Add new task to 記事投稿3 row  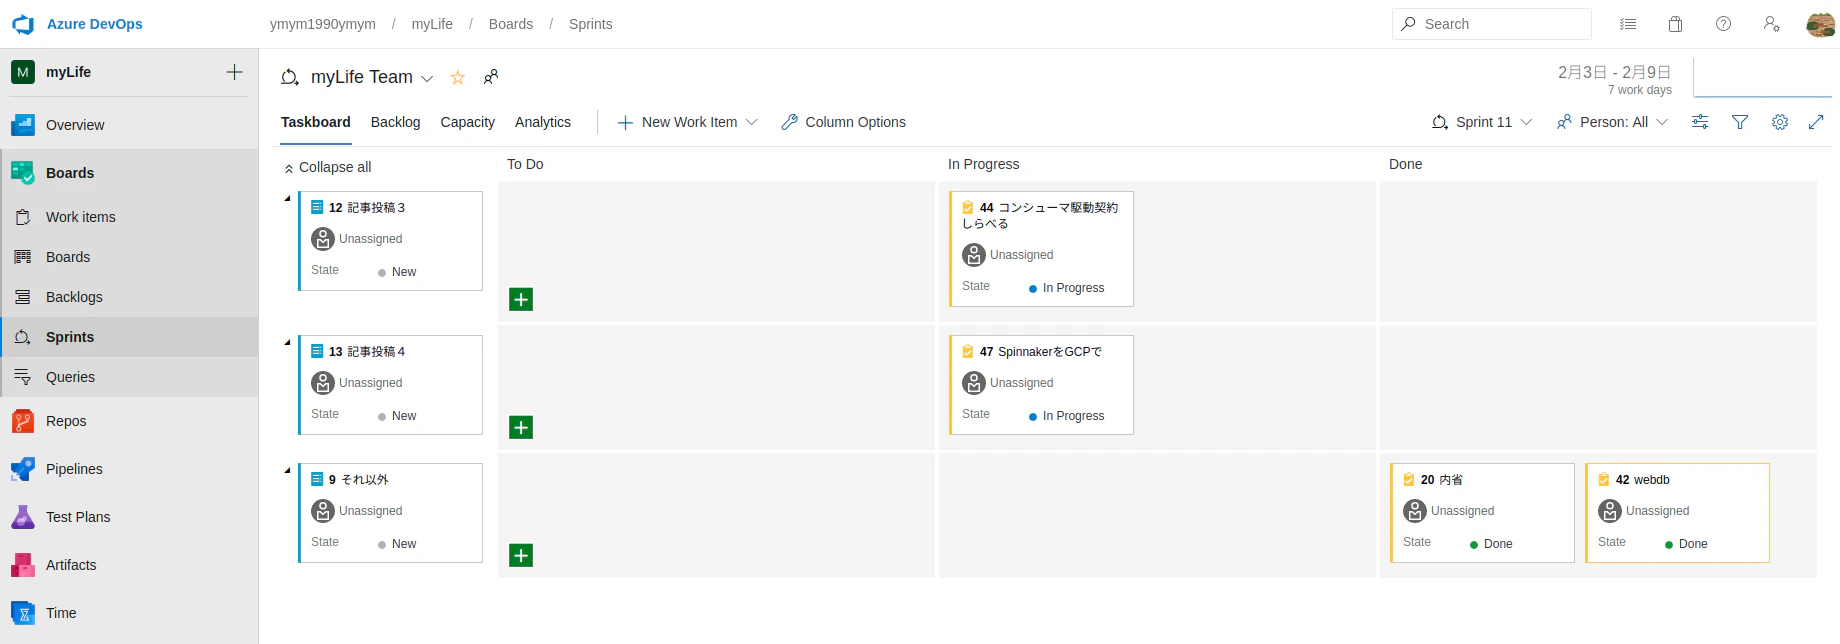tap(521, 299)
